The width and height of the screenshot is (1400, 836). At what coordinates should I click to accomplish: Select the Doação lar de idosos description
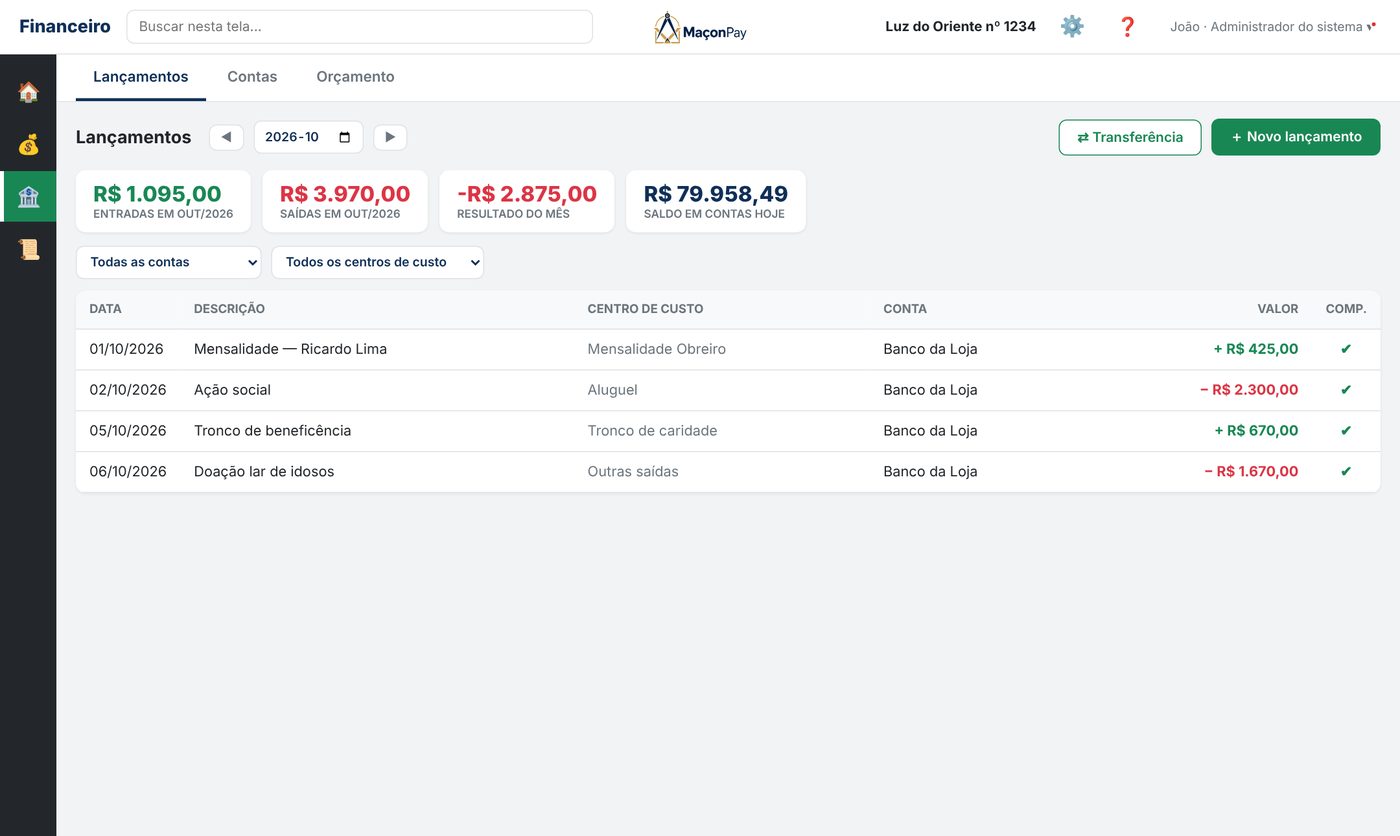[264, 472]
